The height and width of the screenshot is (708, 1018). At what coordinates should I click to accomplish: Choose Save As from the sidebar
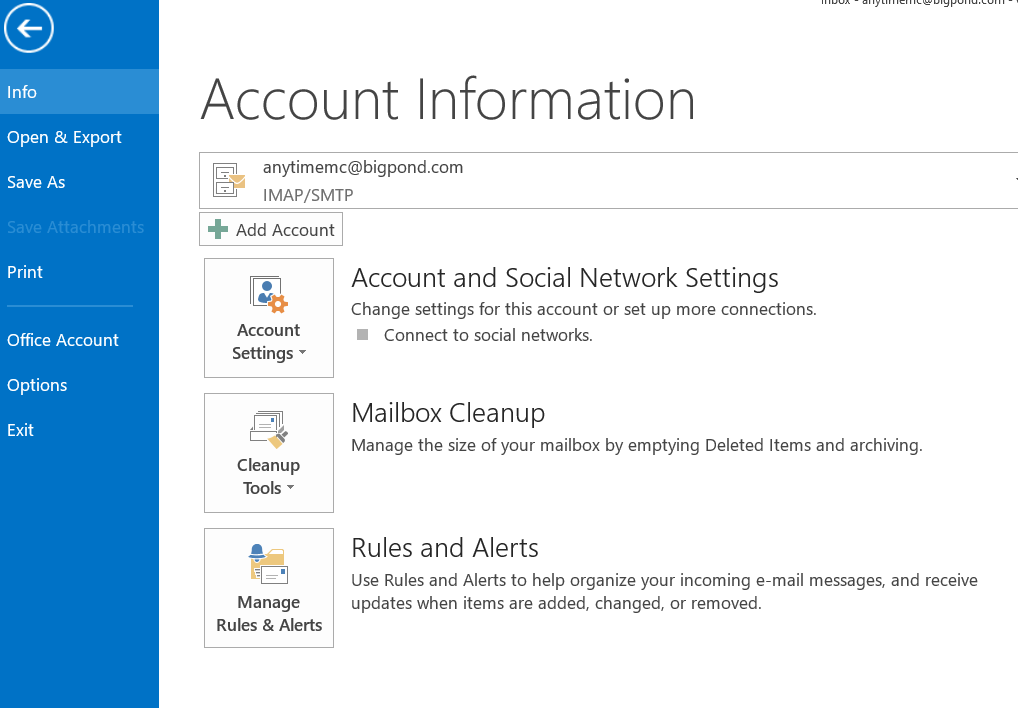click(79, 182)
